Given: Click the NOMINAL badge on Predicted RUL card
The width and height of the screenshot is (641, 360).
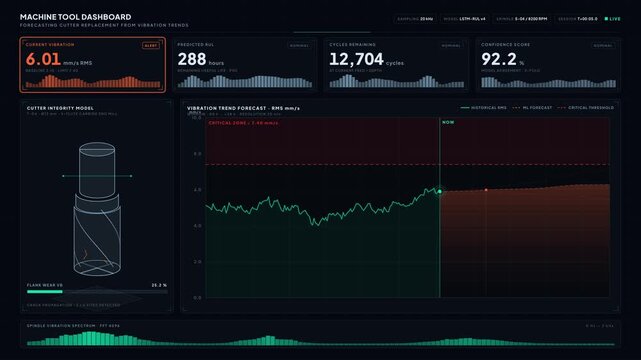Looking at the screenshot, I should point(299,45).
